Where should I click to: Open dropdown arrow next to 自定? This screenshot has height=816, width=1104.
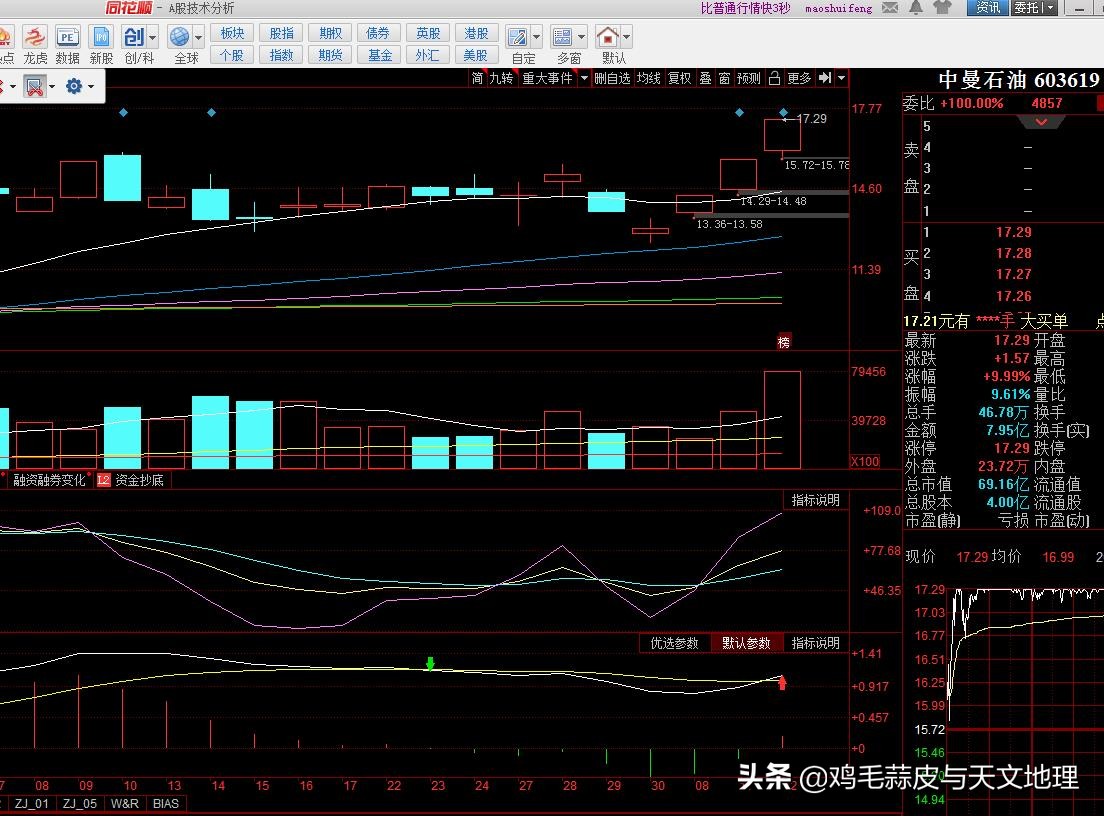[538, 38]
